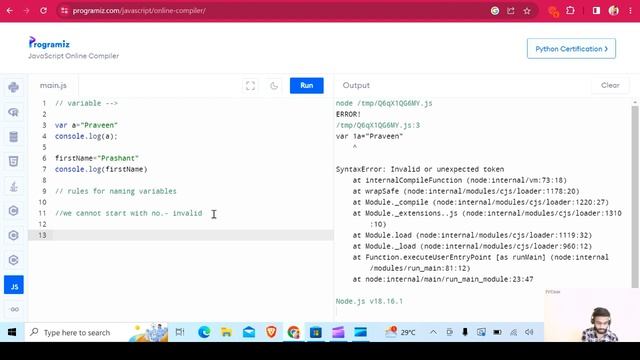Toggle the browser side panel
This screenshot has width=640, height=360.
coord(596,11)
